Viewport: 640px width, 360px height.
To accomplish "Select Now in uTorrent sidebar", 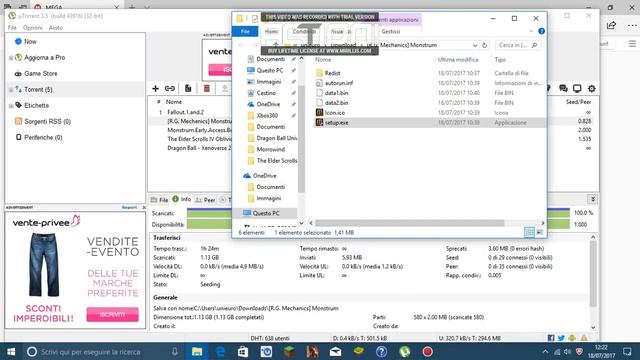I will 30,42.
